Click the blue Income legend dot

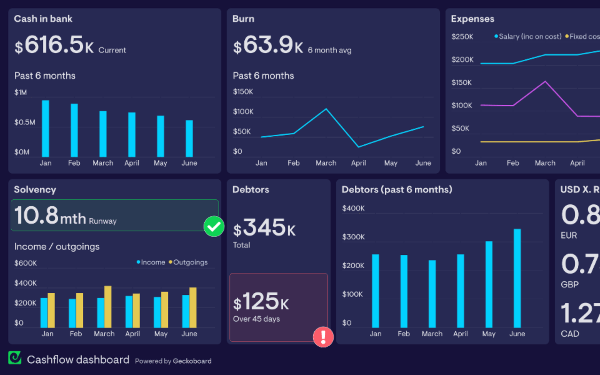[139, 262]
